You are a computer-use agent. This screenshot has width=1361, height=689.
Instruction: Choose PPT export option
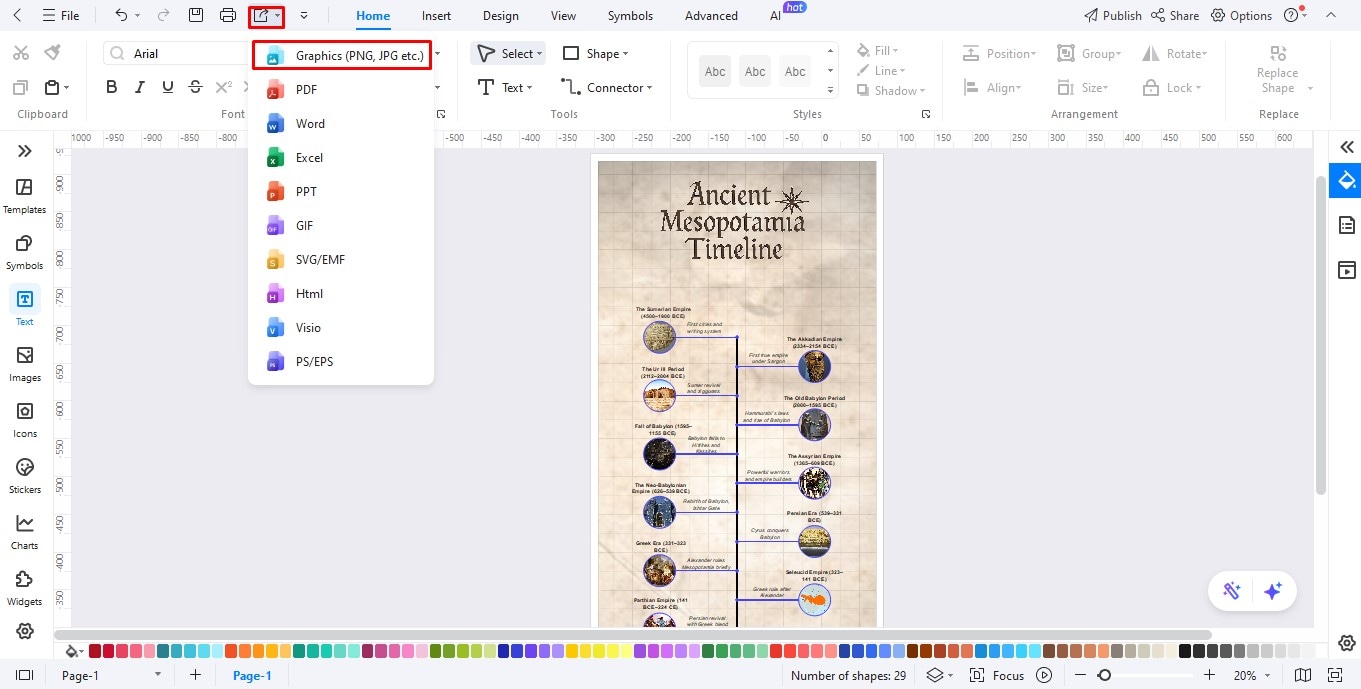click(x=341, y=191)
